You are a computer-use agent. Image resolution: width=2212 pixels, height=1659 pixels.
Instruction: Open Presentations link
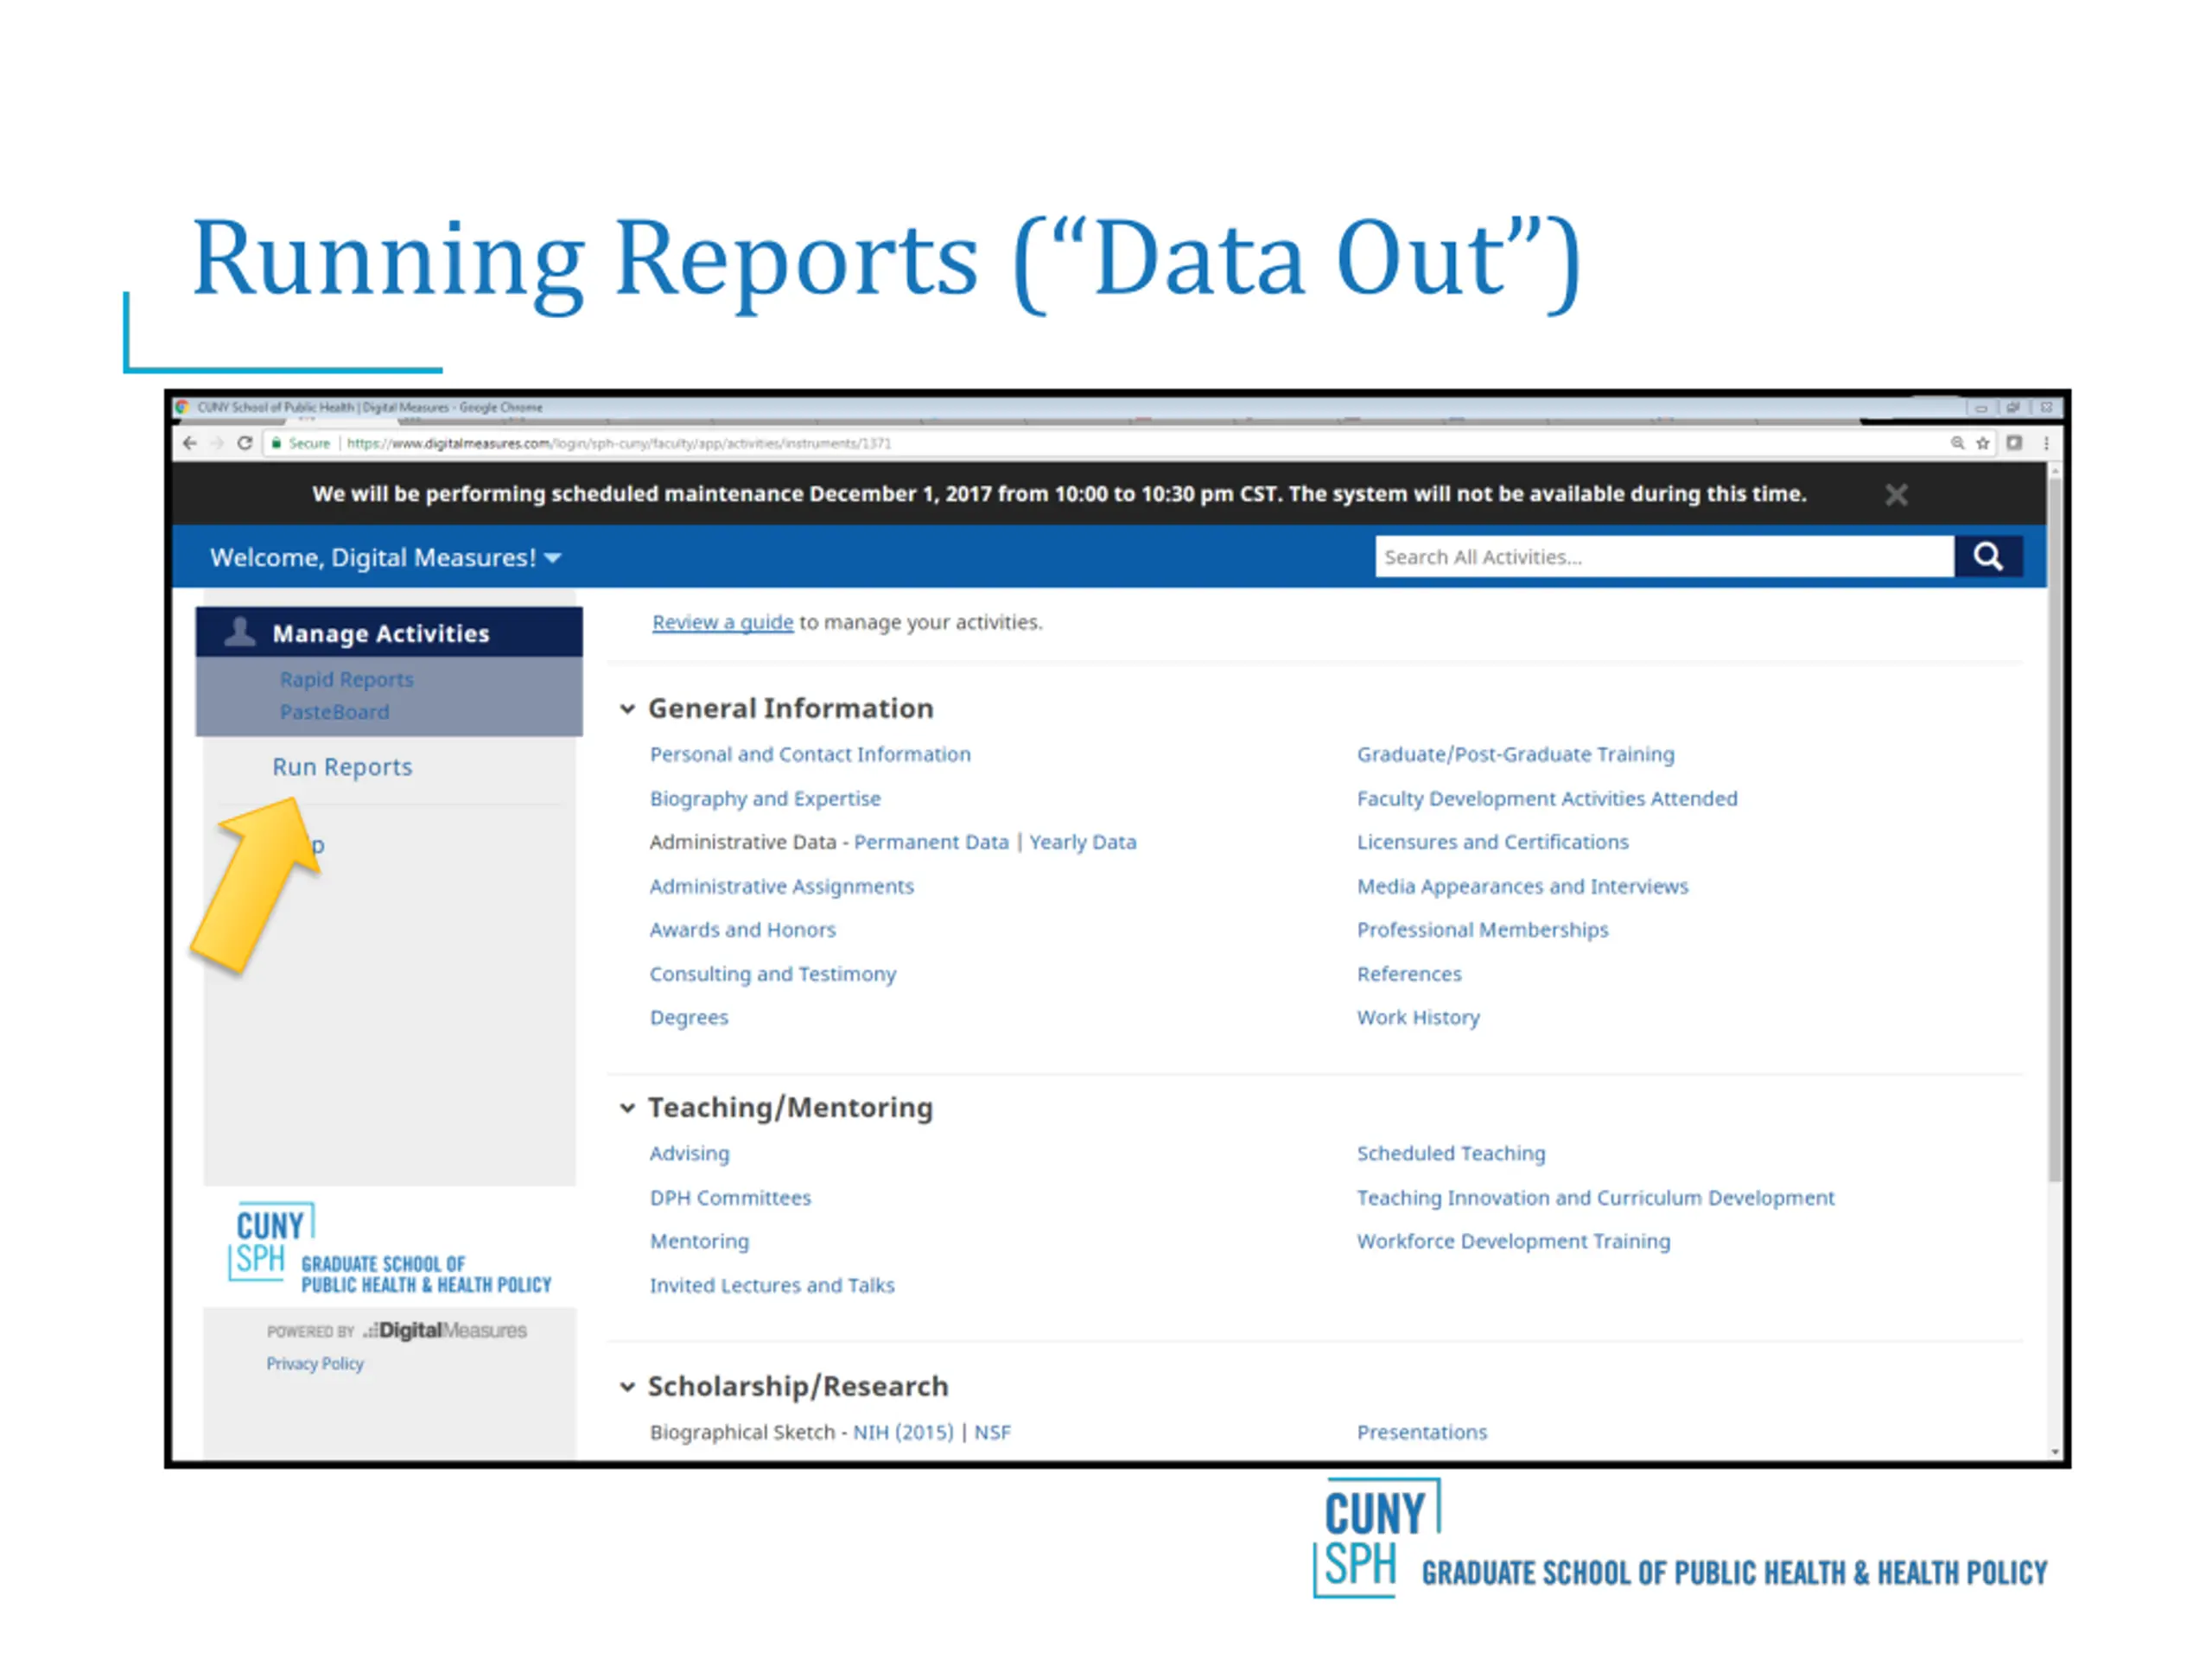(1421, 1433)
